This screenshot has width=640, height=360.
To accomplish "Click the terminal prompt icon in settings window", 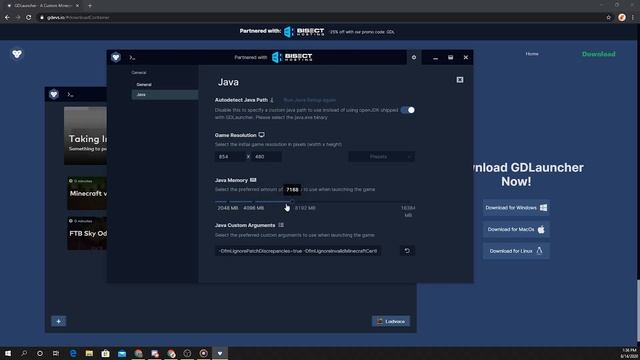I will (132, 58).
